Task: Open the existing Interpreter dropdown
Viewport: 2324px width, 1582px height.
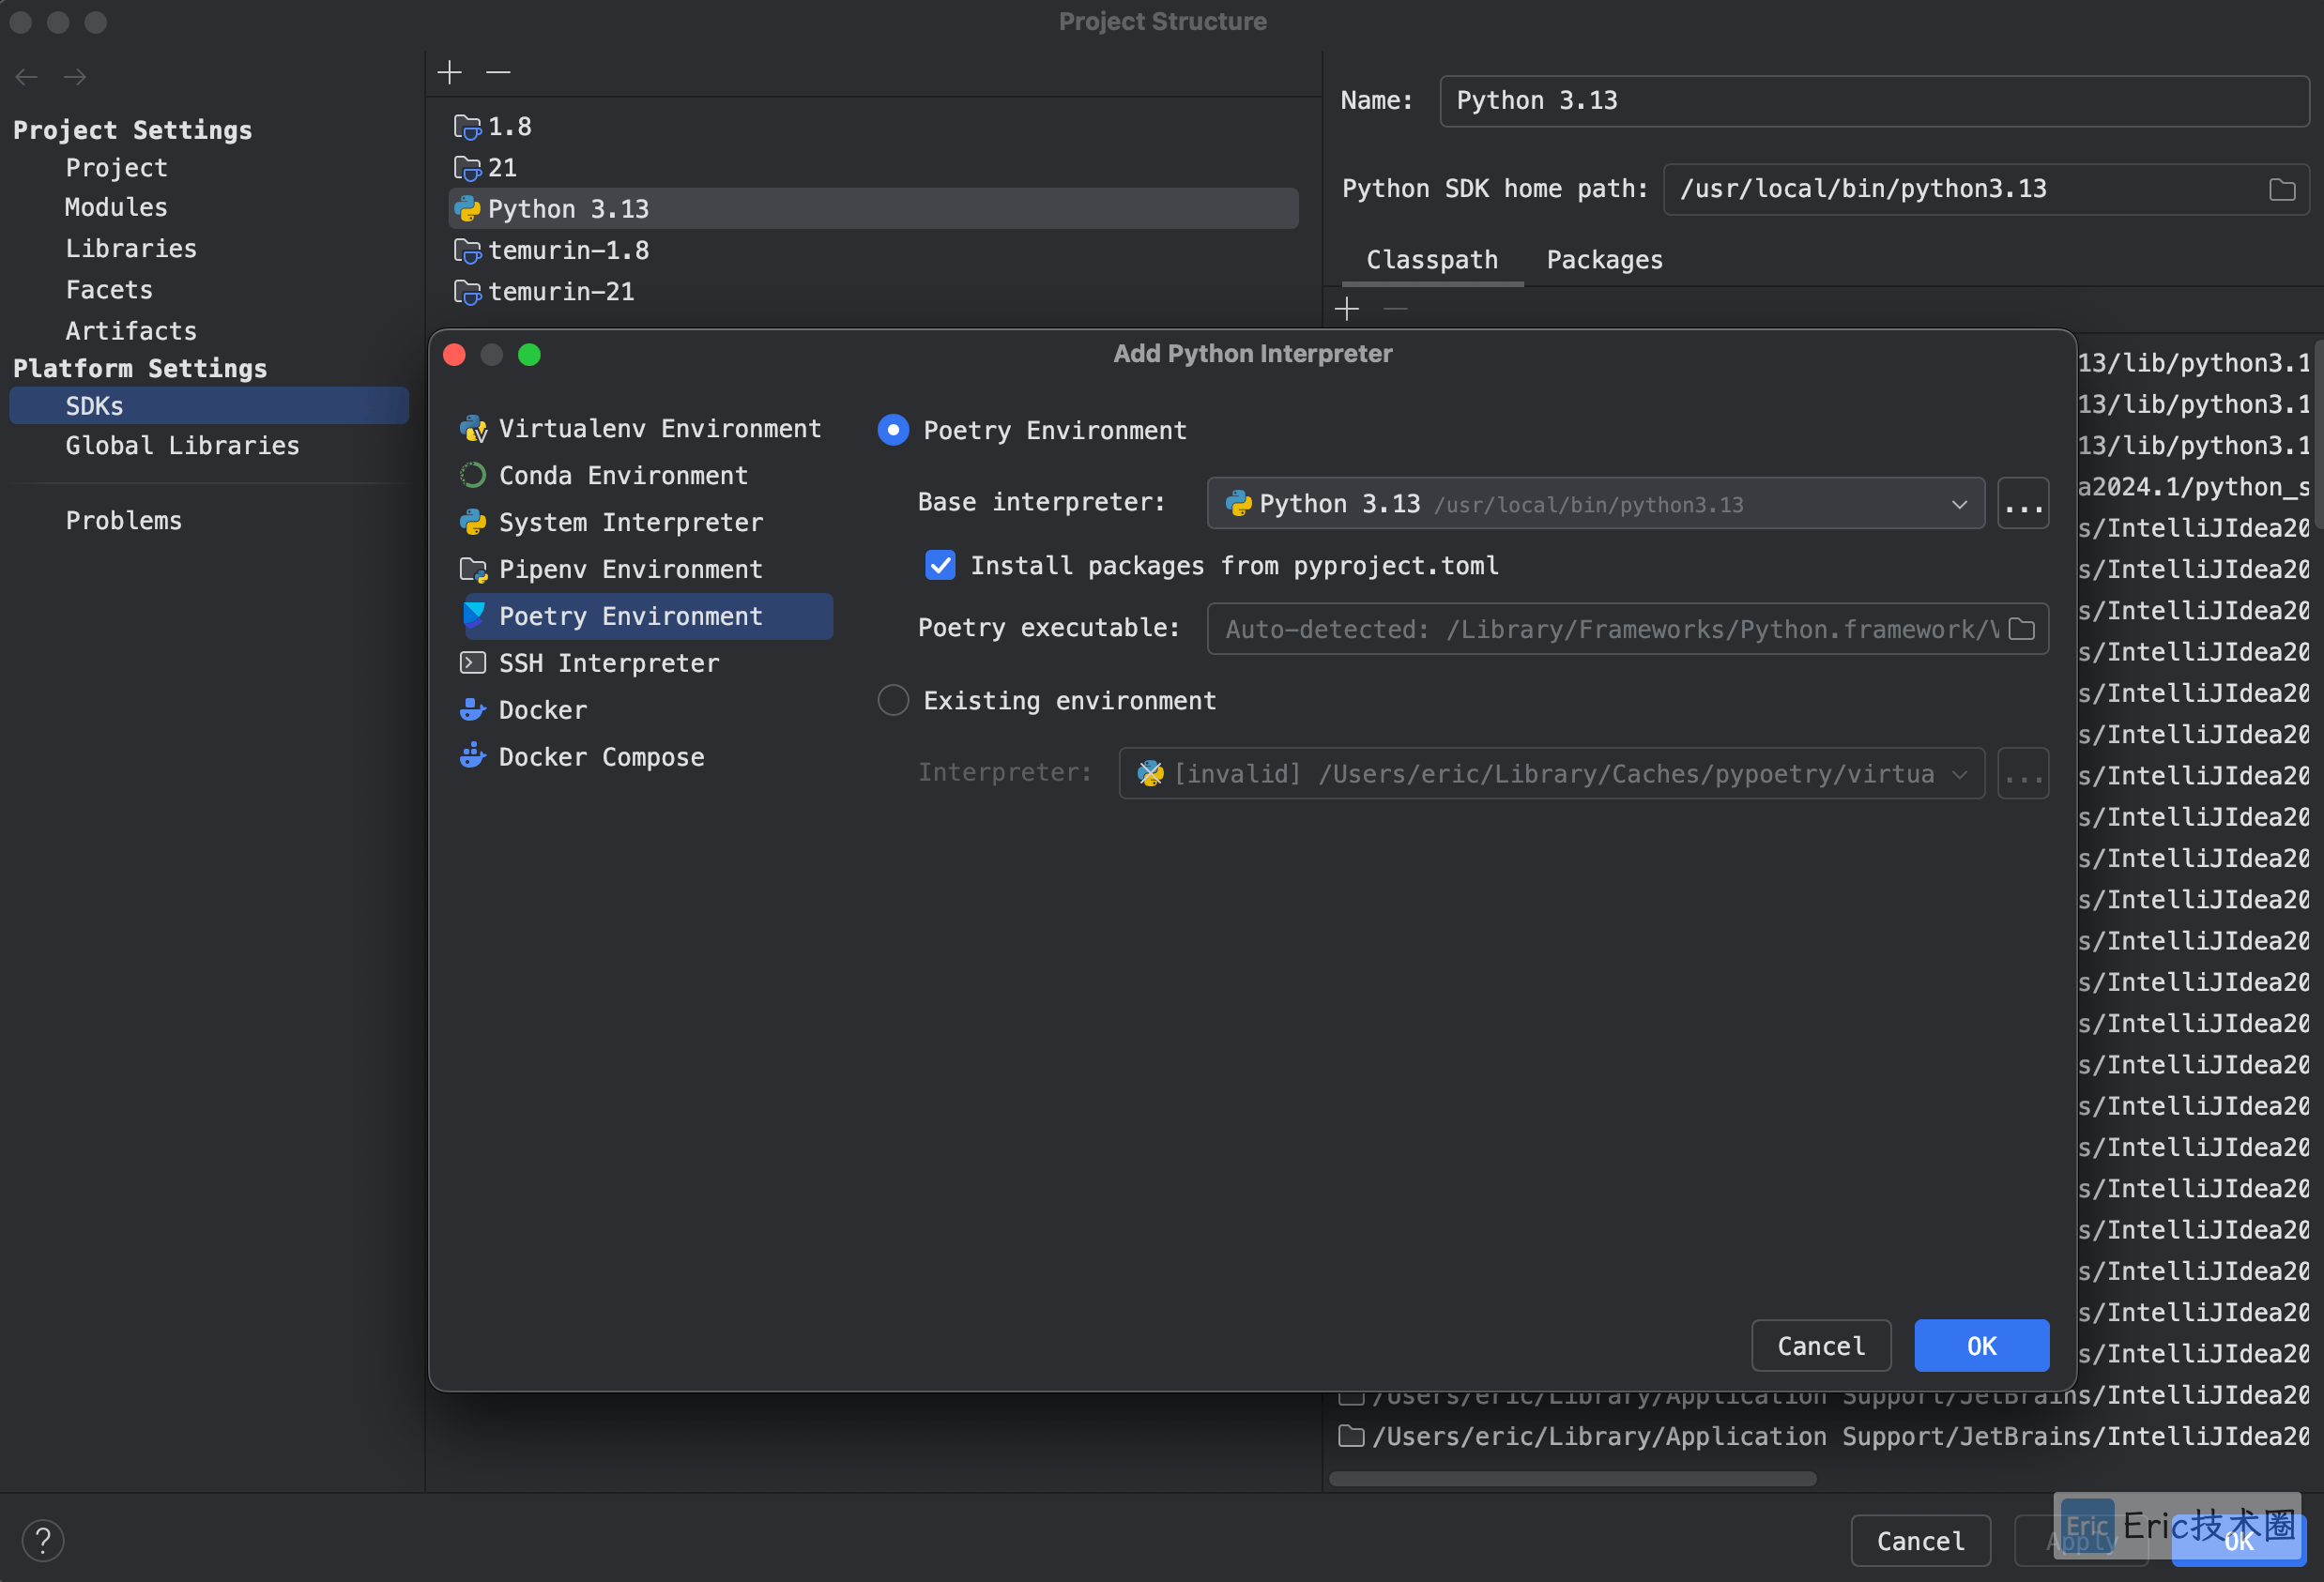Action: pyautogui.click(x=1551, y=774)
